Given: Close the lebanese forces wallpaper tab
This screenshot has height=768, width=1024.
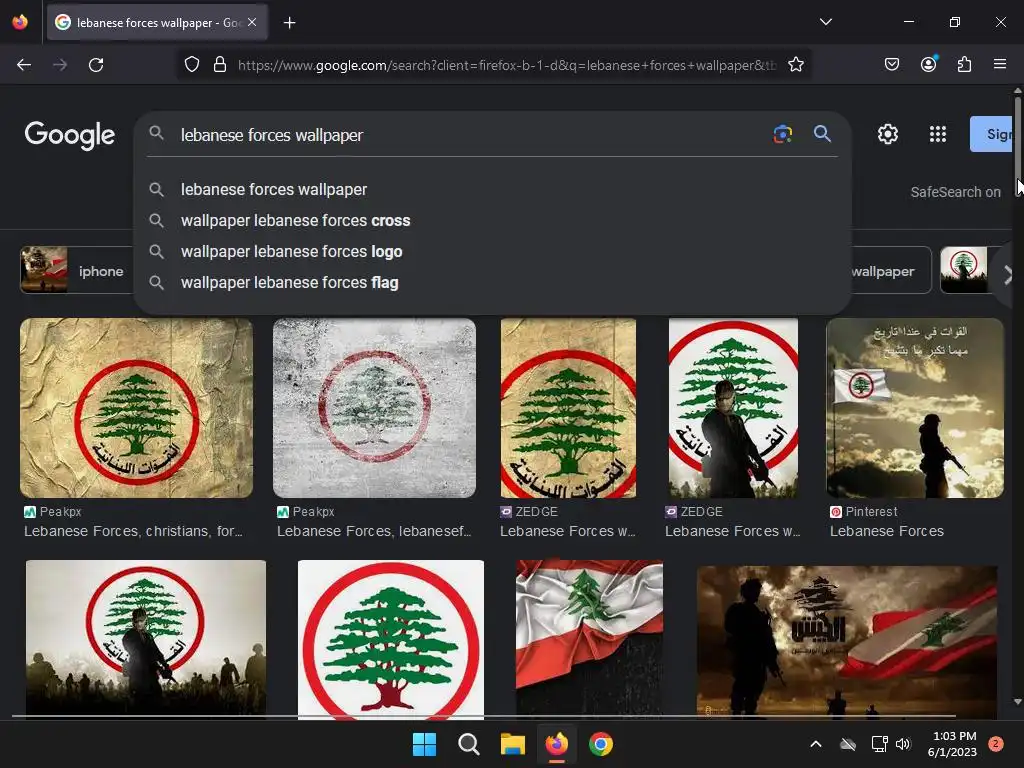Looking at the screenshot, I should tap(252, 22).
